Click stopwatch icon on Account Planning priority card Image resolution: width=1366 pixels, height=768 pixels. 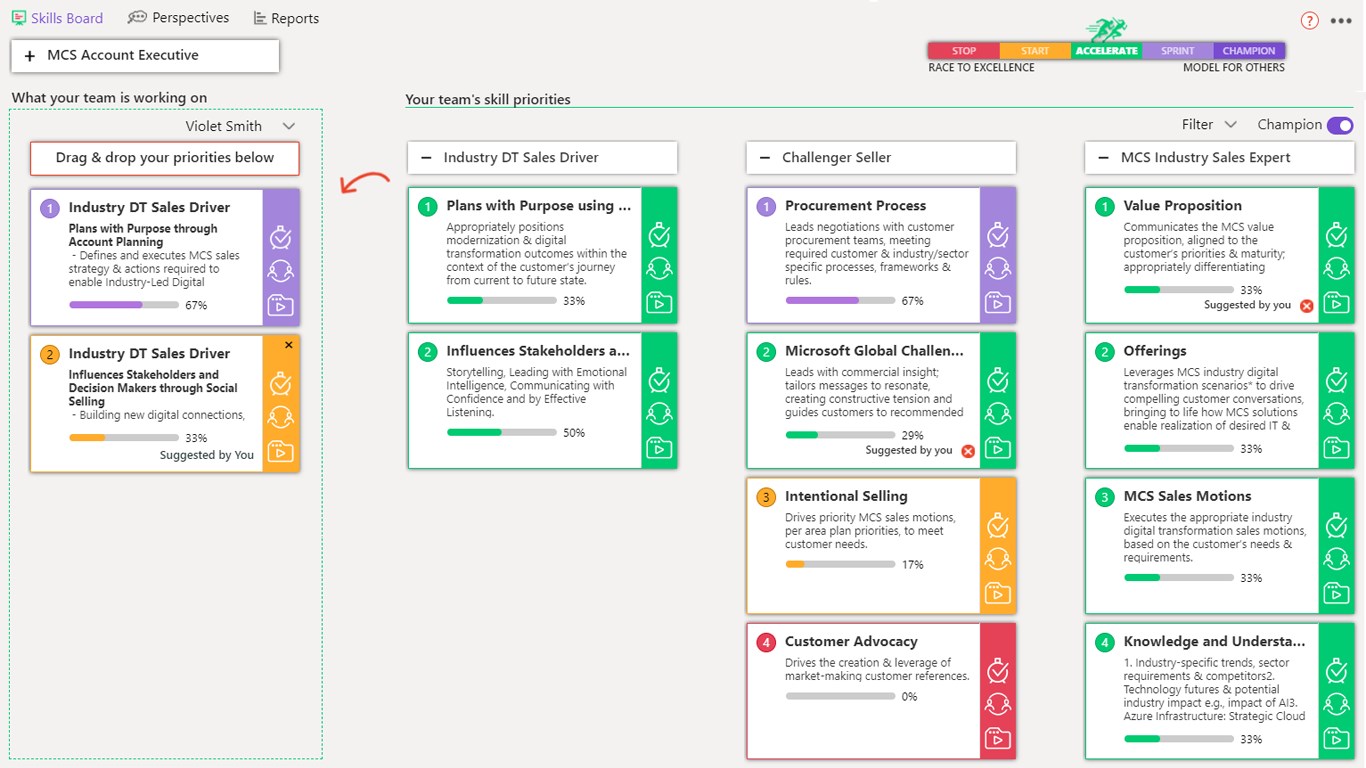coord(281,237)
